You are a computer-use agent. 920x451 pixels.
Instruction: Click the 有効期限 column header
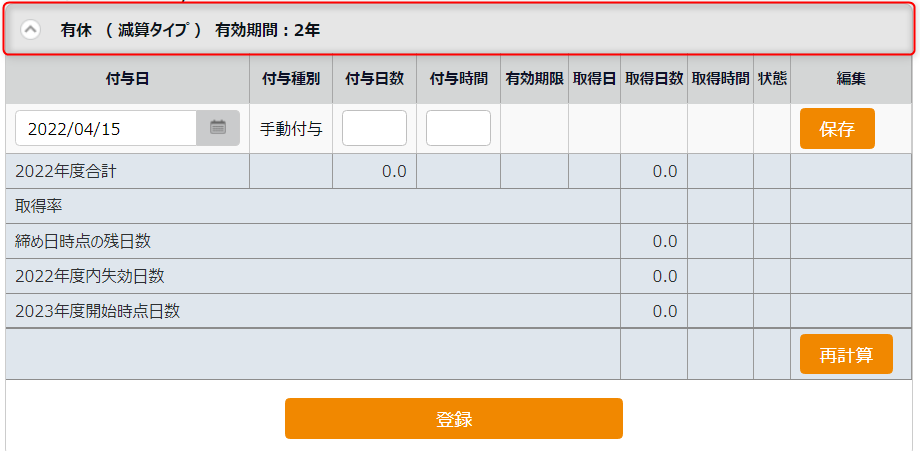[534, 79]
